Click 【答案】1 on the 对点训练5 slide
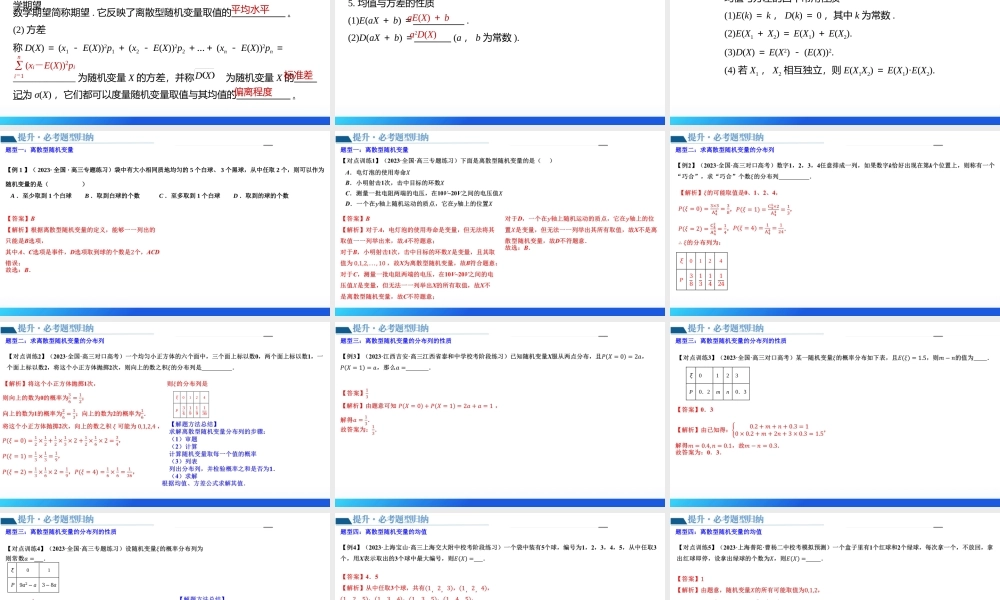Screen dimensions: 1000x600 coord(690,579)
